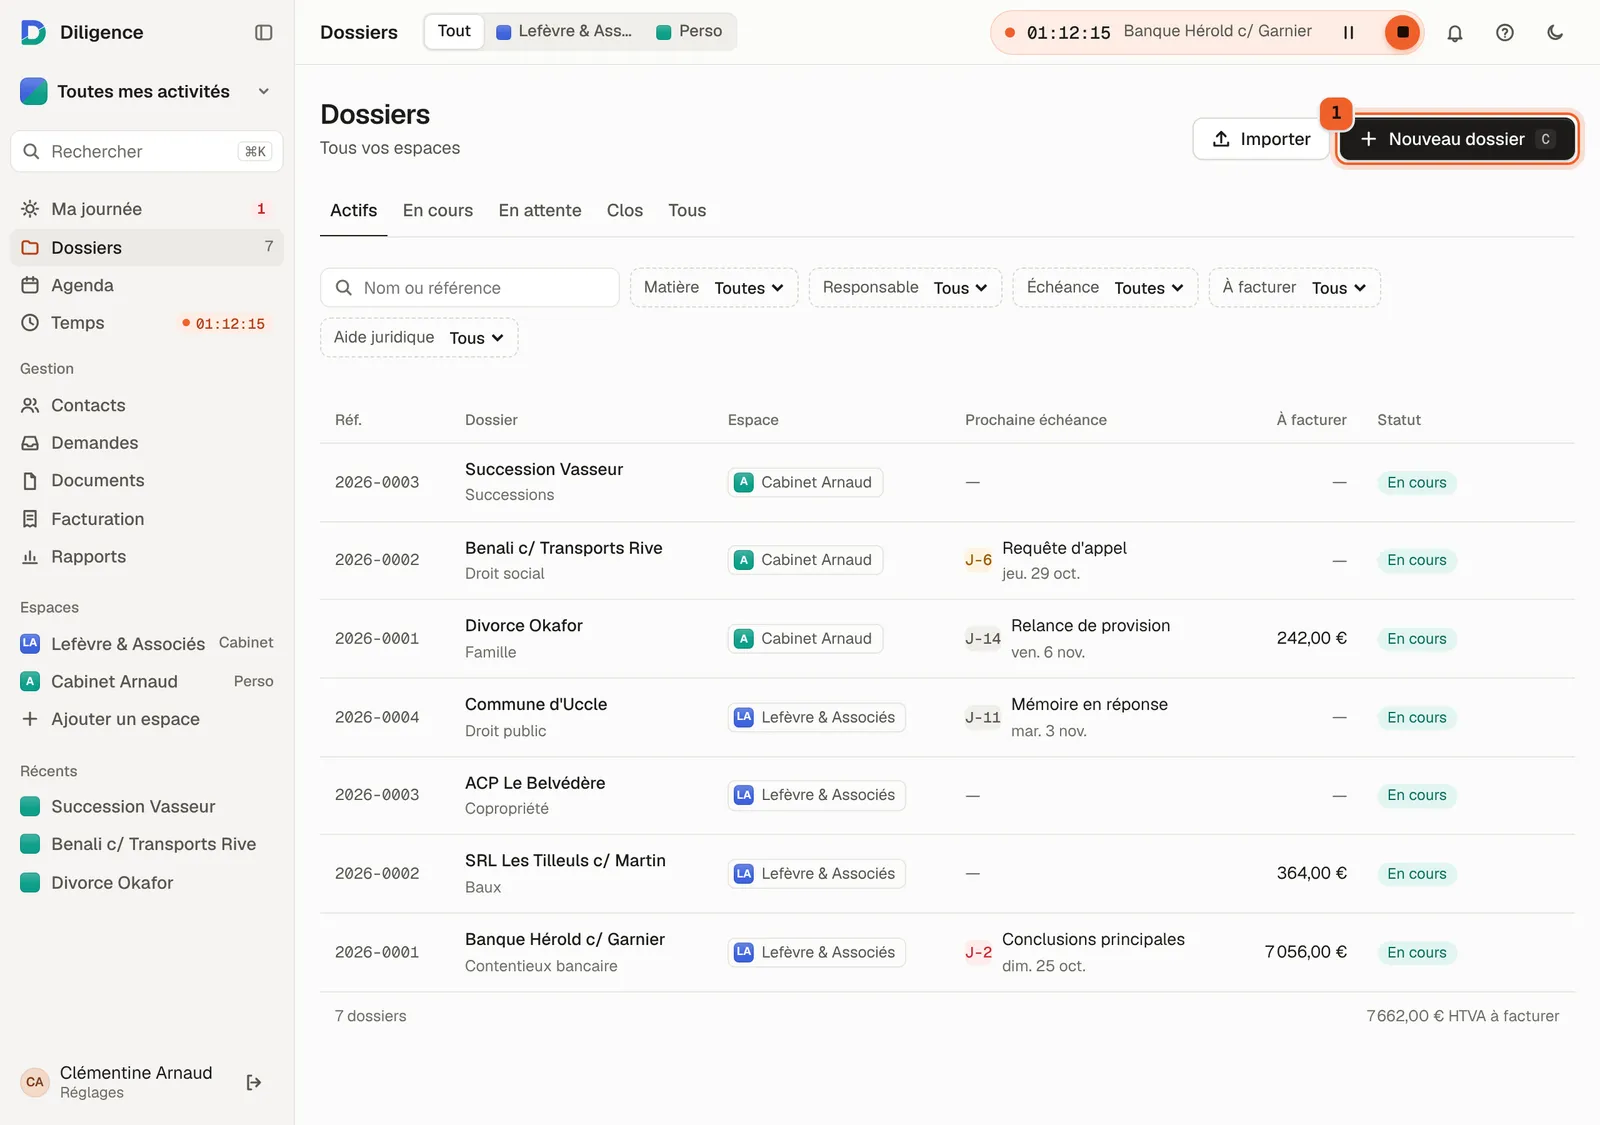Switch to the Tous tab
Viewport: 1600px width, 1125px height.
[x=687, y=210]
